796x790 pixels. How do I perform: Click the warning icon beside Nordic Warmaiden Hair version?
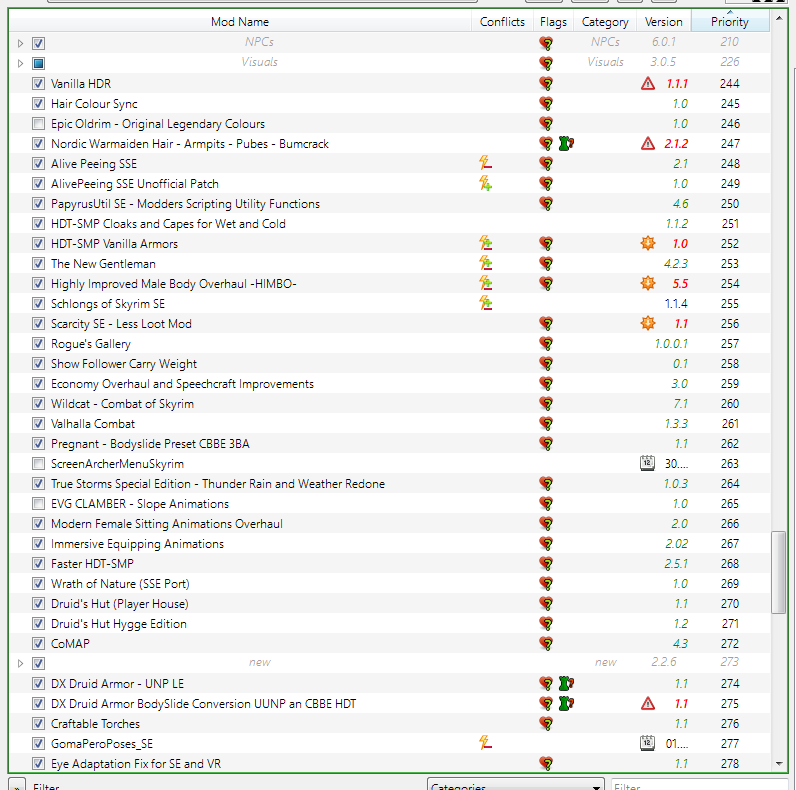tap(648, 144)
